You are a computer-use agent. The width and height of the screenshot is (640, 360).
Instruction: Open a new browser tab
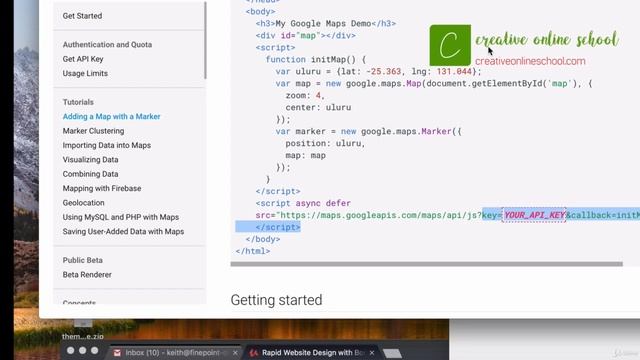(393, 353)
